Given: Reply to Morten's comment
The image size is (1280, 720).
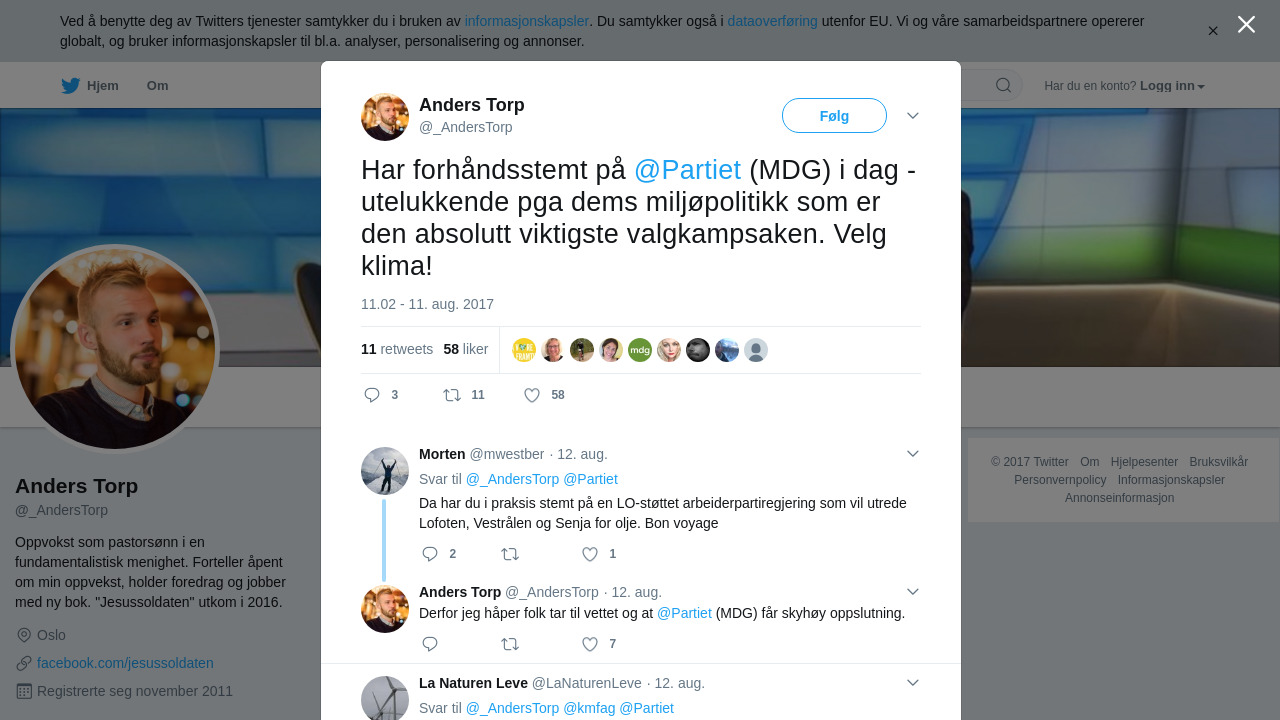Looking at the screenshot, I should click(430, 554).
